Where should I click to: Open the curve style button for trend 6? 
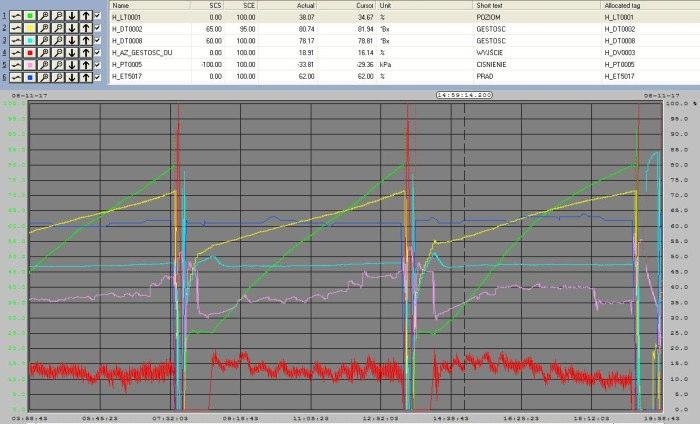coord(16,78)
